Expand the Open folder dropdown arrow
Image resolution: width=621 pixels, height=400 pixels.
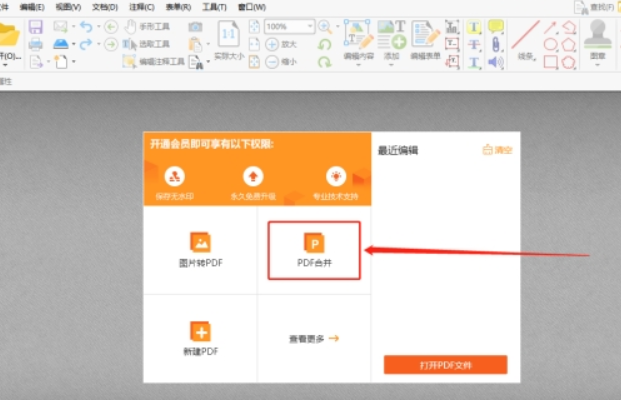click(x=5, y=65)
